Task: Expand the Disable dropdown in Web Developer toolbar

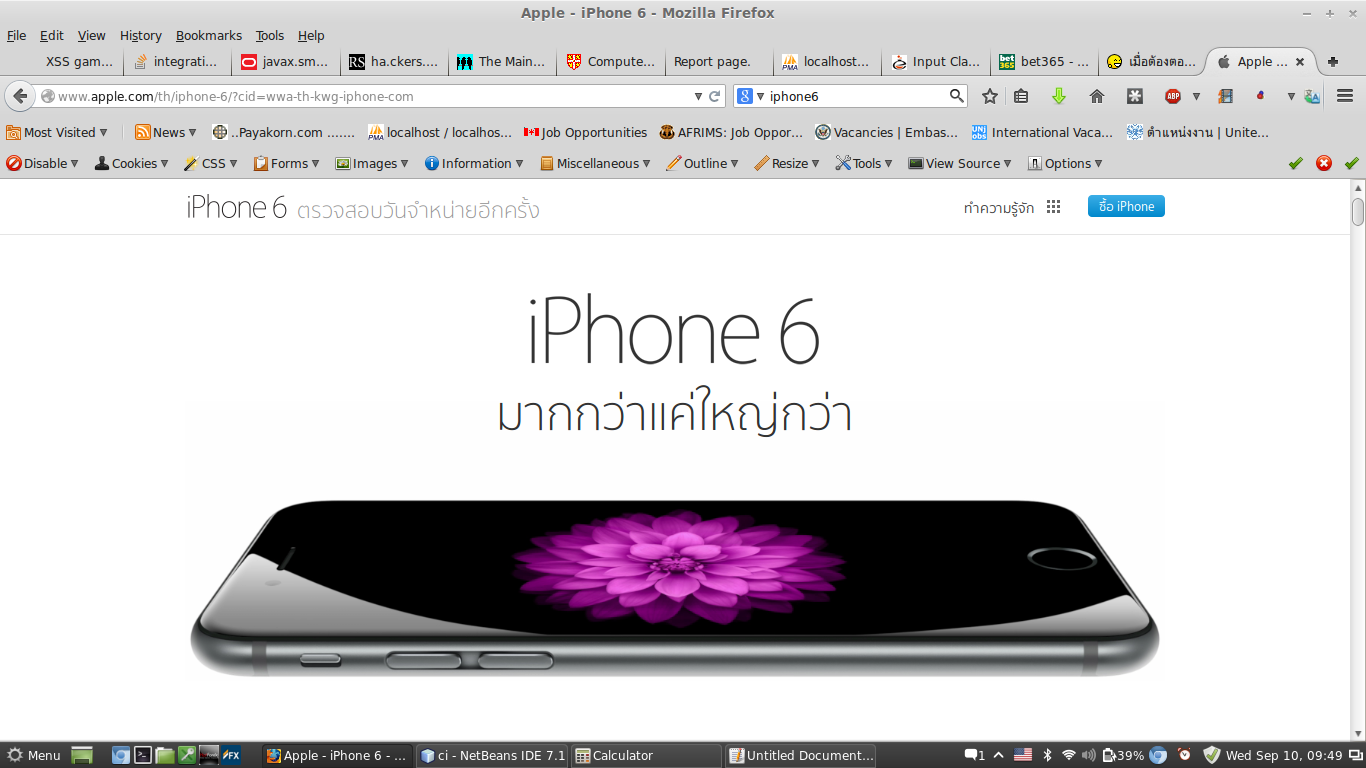Action: [42, 163]
